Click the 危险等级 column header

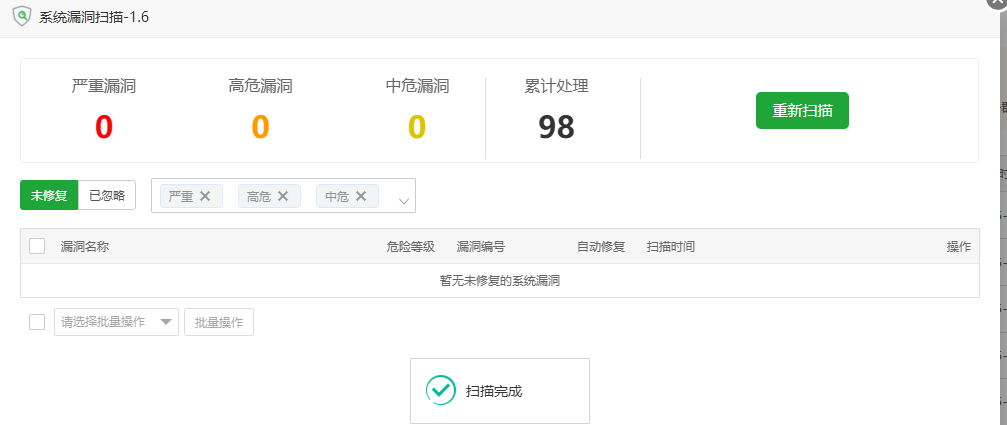(x=410, y=246)
